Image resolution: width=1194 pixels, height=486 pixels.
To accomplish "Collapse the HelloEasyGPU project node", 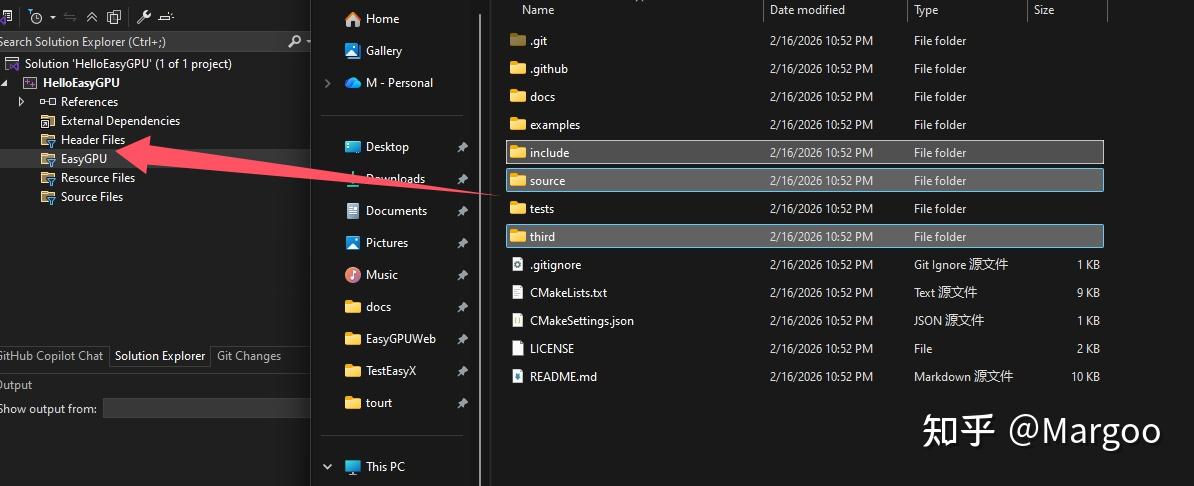I will point(4,83).
